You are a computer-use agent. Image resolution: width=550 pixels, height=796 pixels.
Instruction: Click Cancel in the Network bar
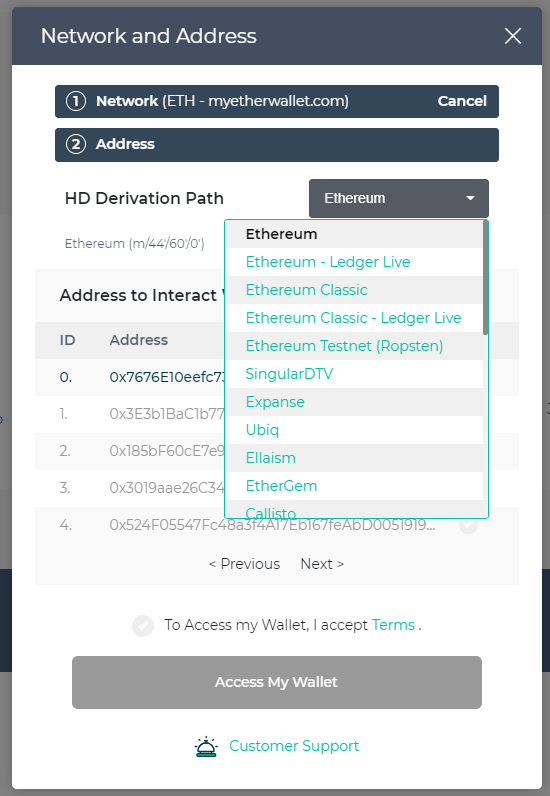462,101
